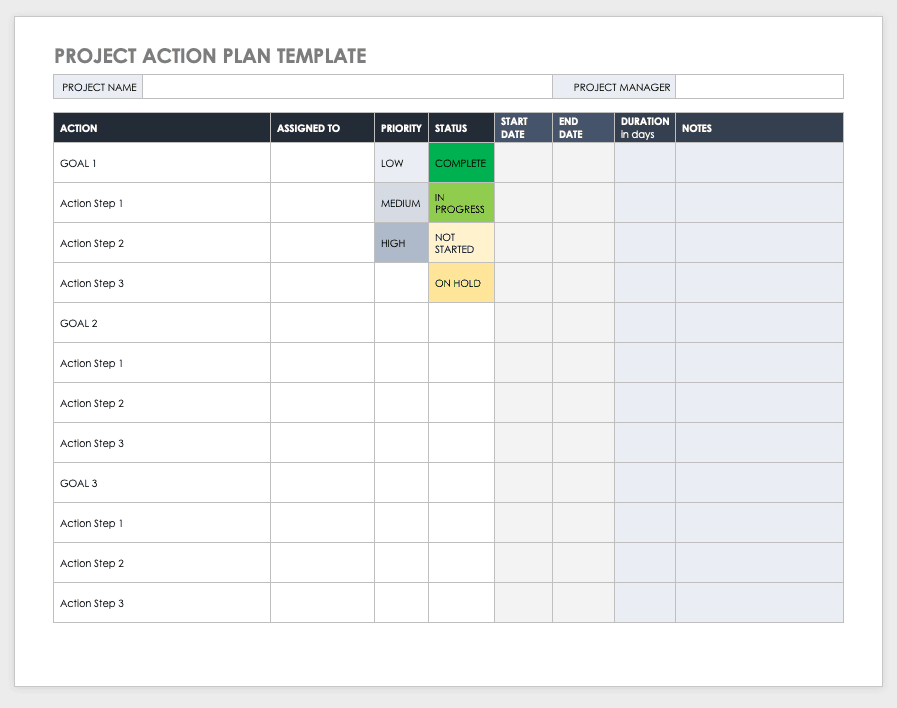Select the IN PROGRESS status cell
Image resolution: width=897 pixels, height=708 pixels.
tap(461, 203)
